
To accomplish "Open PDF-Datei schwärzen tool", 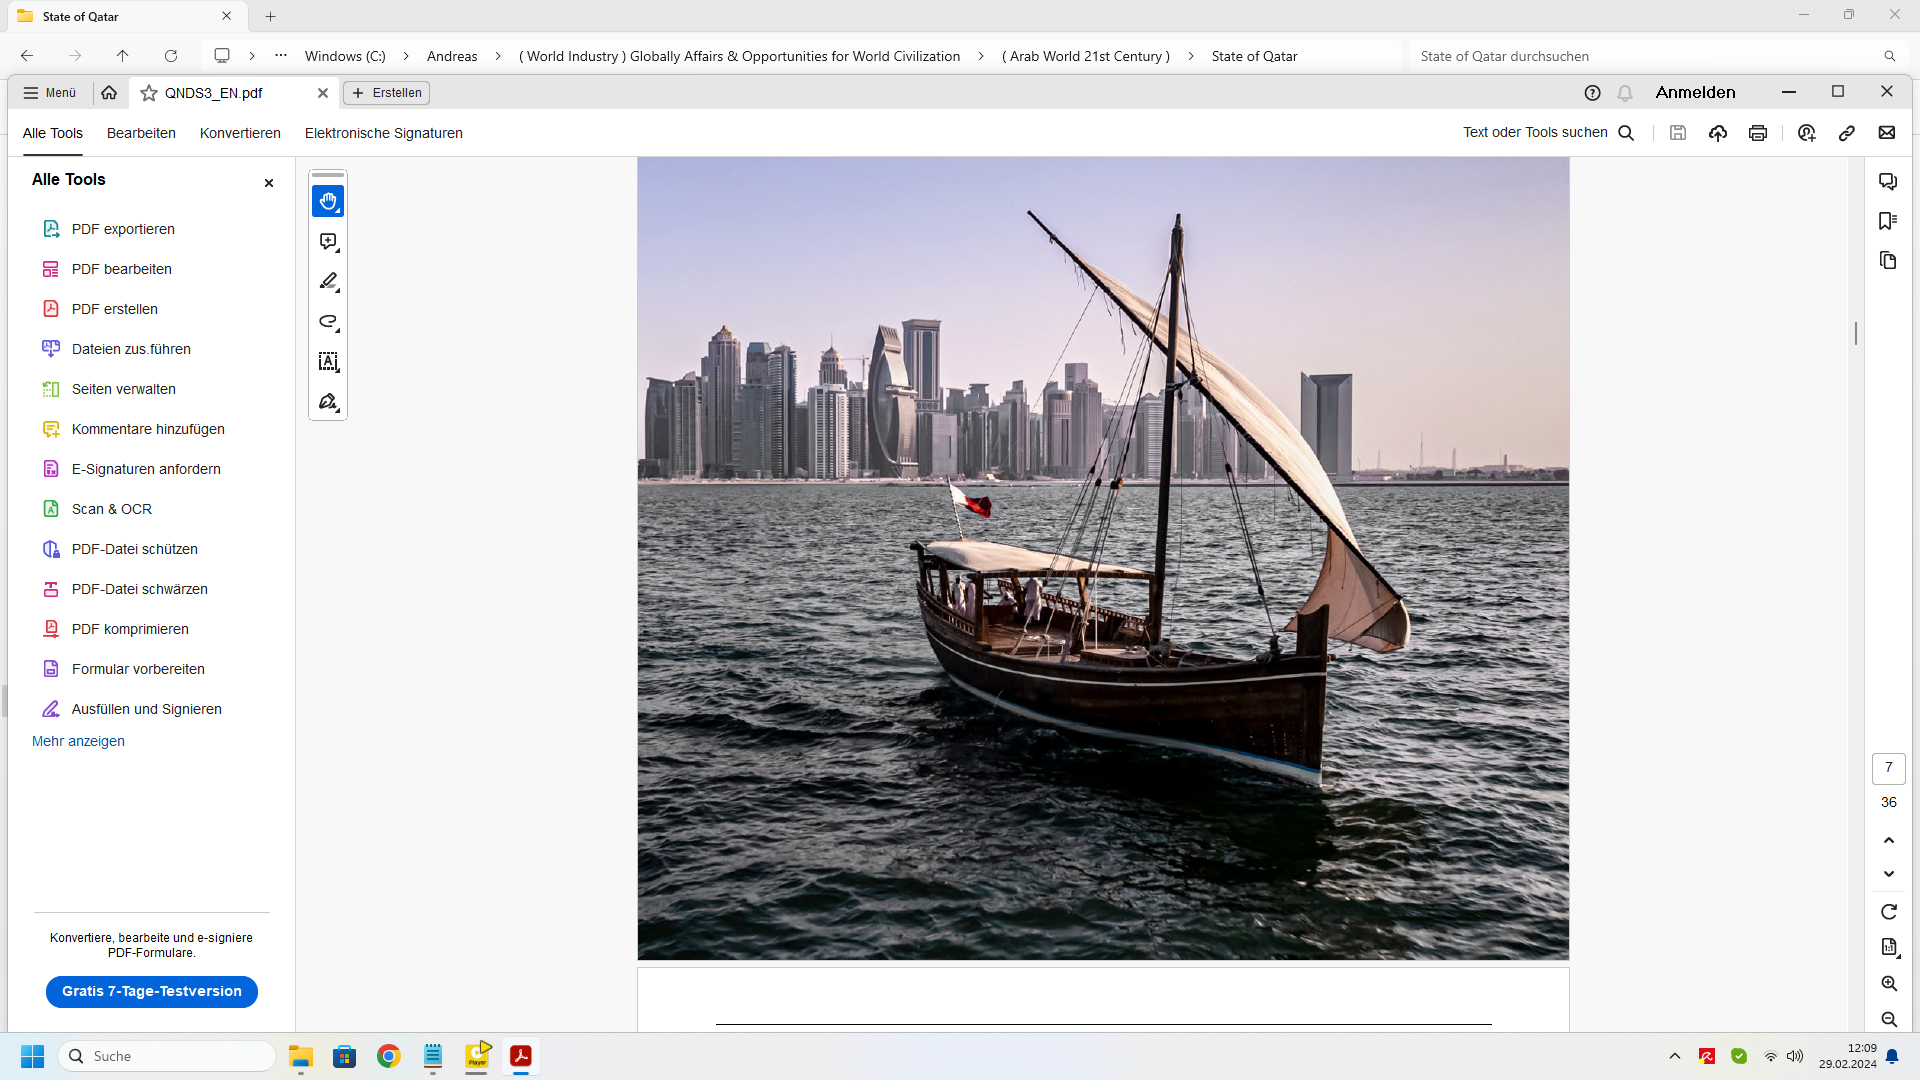I will 139,589.
